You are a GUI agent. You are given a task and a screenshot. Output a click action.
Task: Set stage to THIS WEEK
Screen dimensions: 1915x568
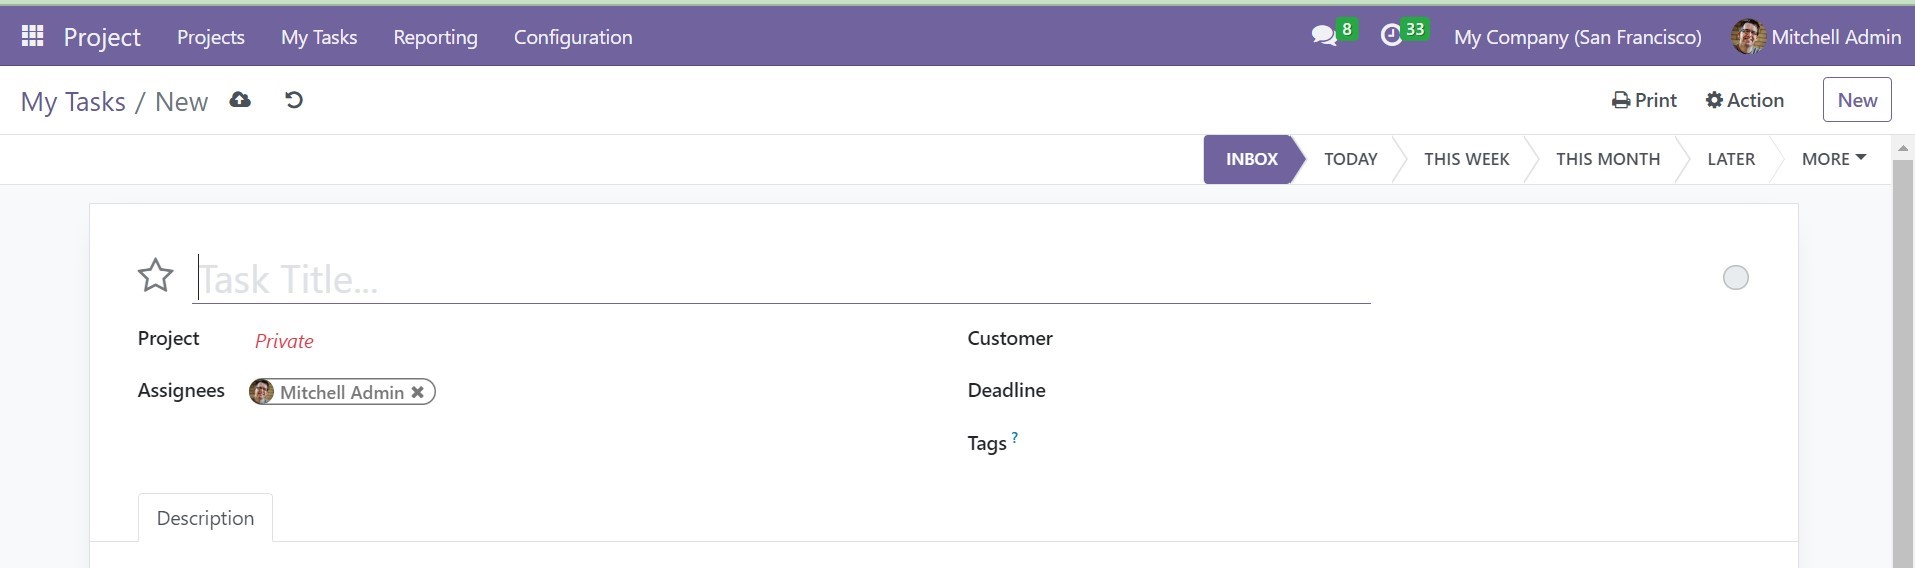click(1466, 159)
